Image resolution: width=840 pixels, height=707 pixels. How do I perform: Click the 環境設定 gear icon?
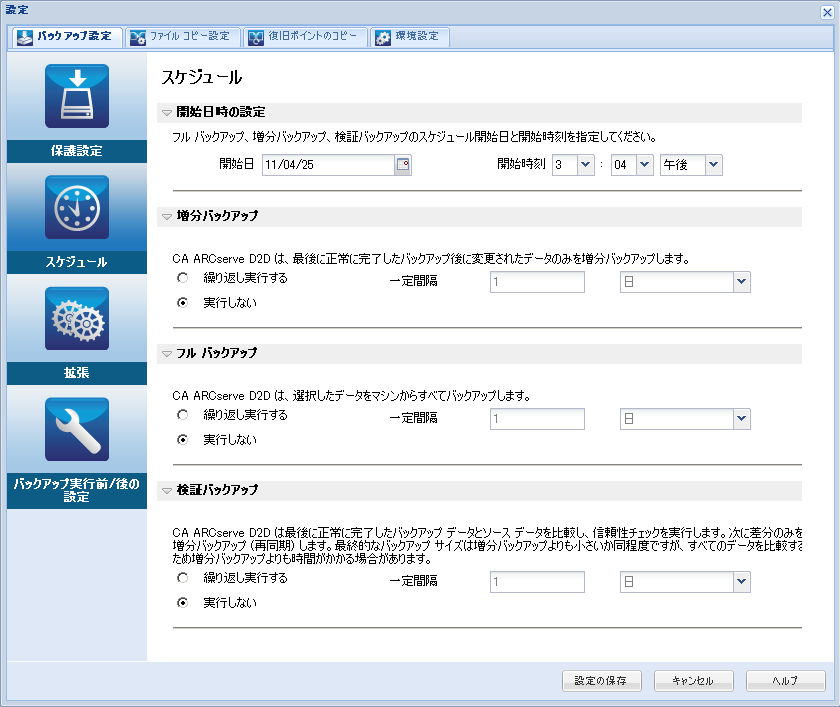click(x=382, y=37)
